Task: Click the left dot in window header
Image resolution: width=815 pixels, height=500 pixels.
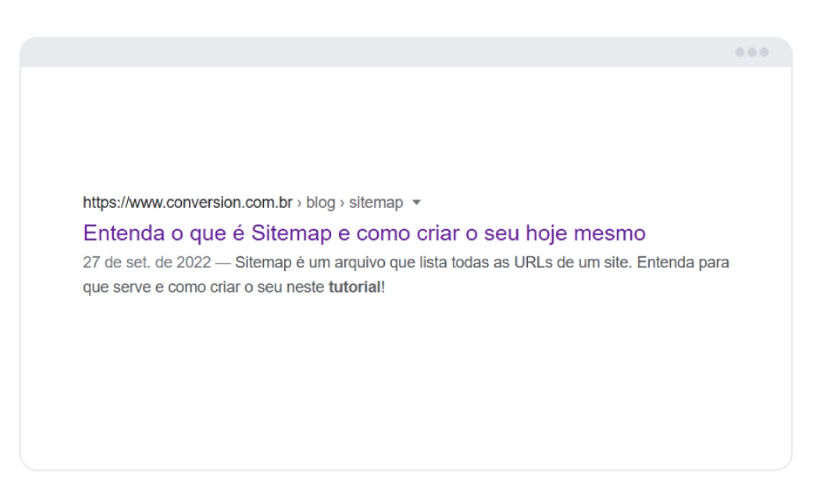Action: (739, 52)
